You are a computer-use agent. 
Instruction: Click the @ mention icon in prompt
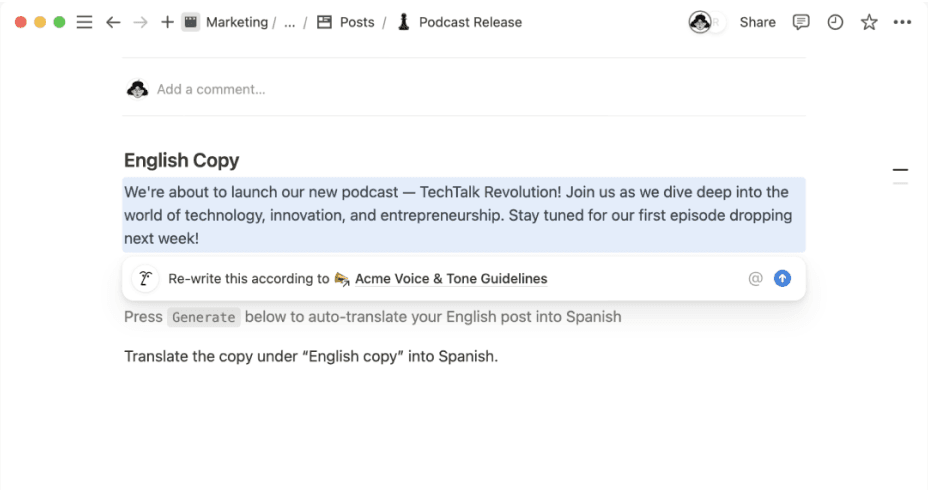[755, 279]
